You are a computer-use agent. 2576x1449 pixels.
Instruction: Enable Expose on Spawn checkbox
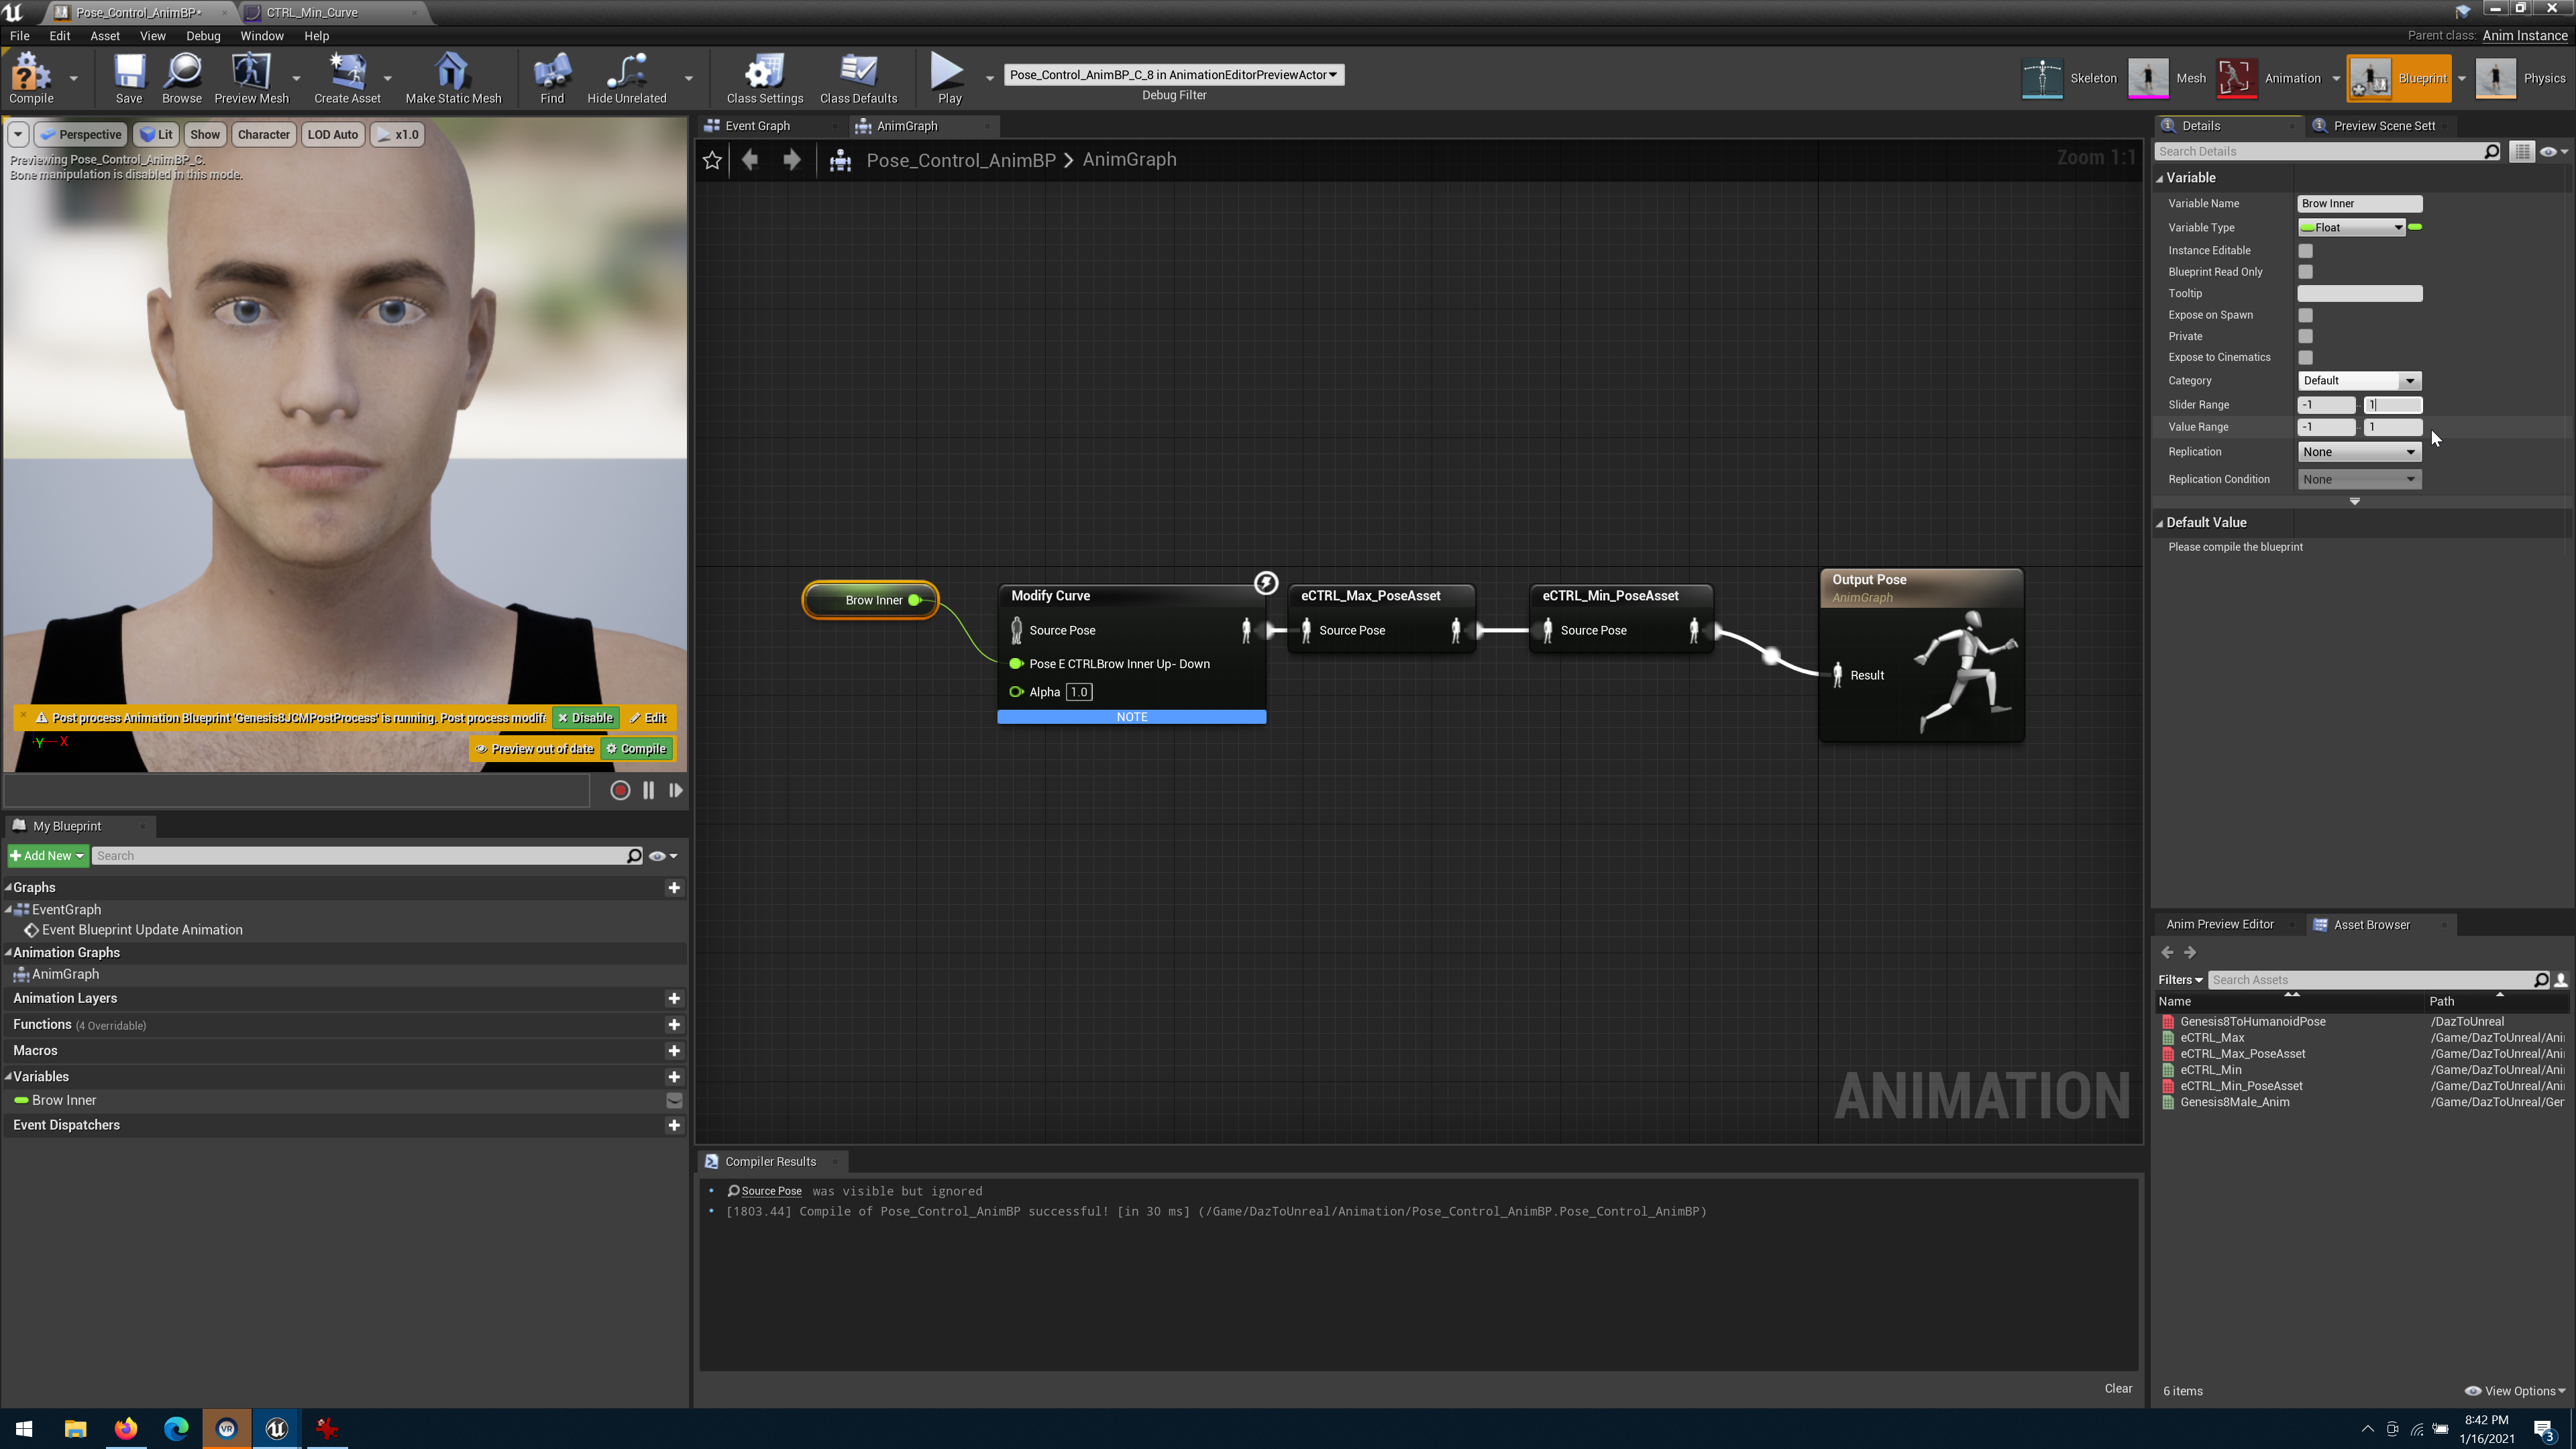pos(2305,315)
